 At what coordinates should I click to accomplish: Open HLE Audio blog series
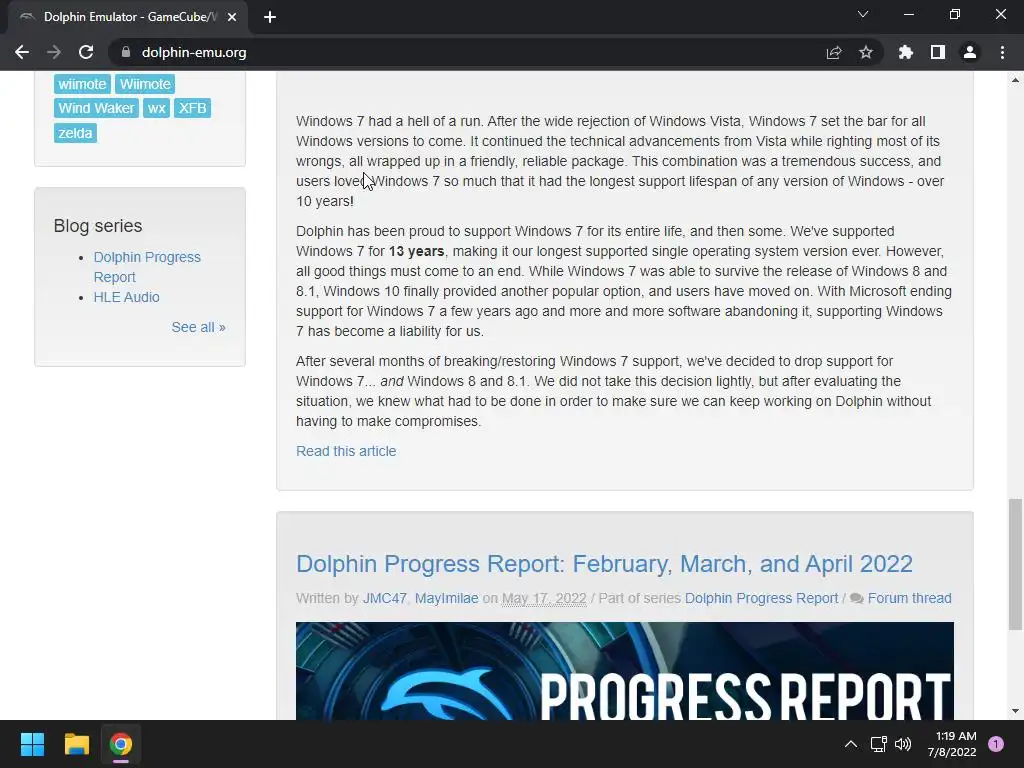[126, 297]
